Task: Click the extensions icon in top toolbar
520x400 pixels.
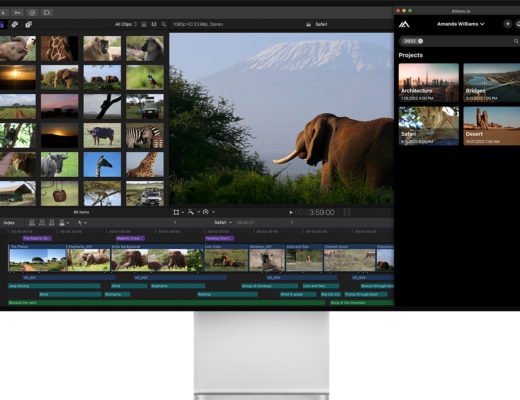Action: pyautogui.click(x=47, y=13)
